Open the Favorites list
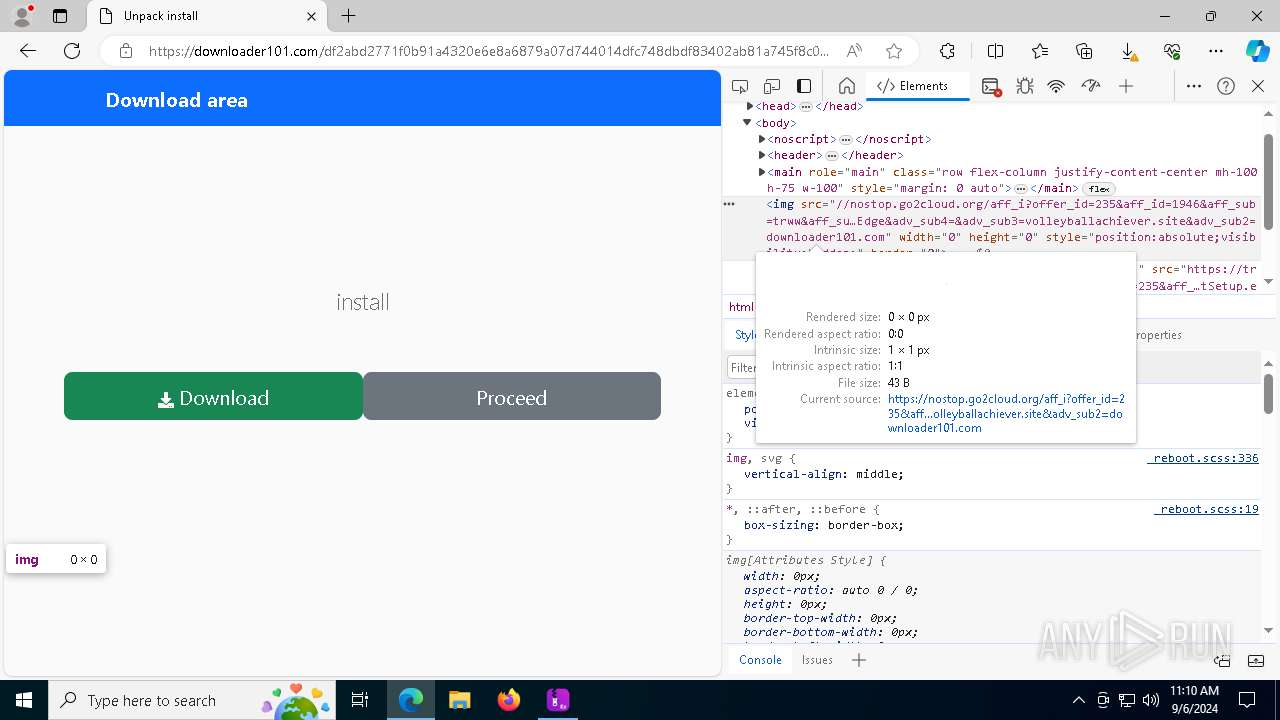Screen dimensions: 1280x720 click(x=1040, y=51)
